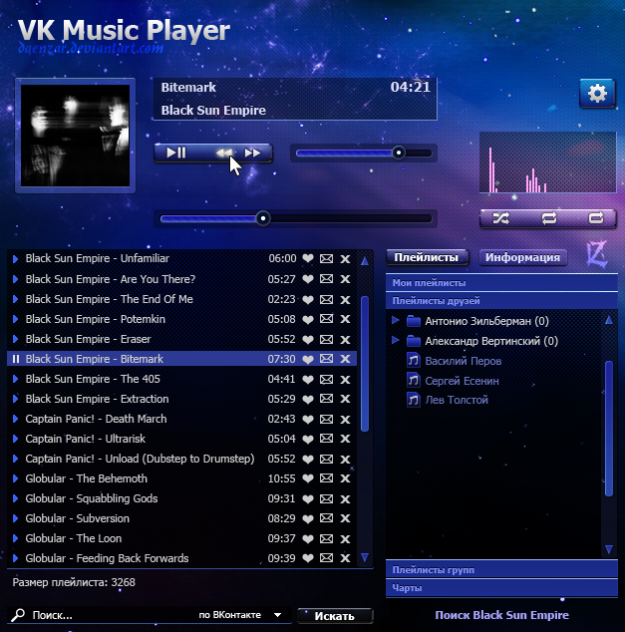This screenshot has height=632, width=625.
Task: Open the 'по ВКонтакте' search source dropdown
Action: (x=277, y=616)
